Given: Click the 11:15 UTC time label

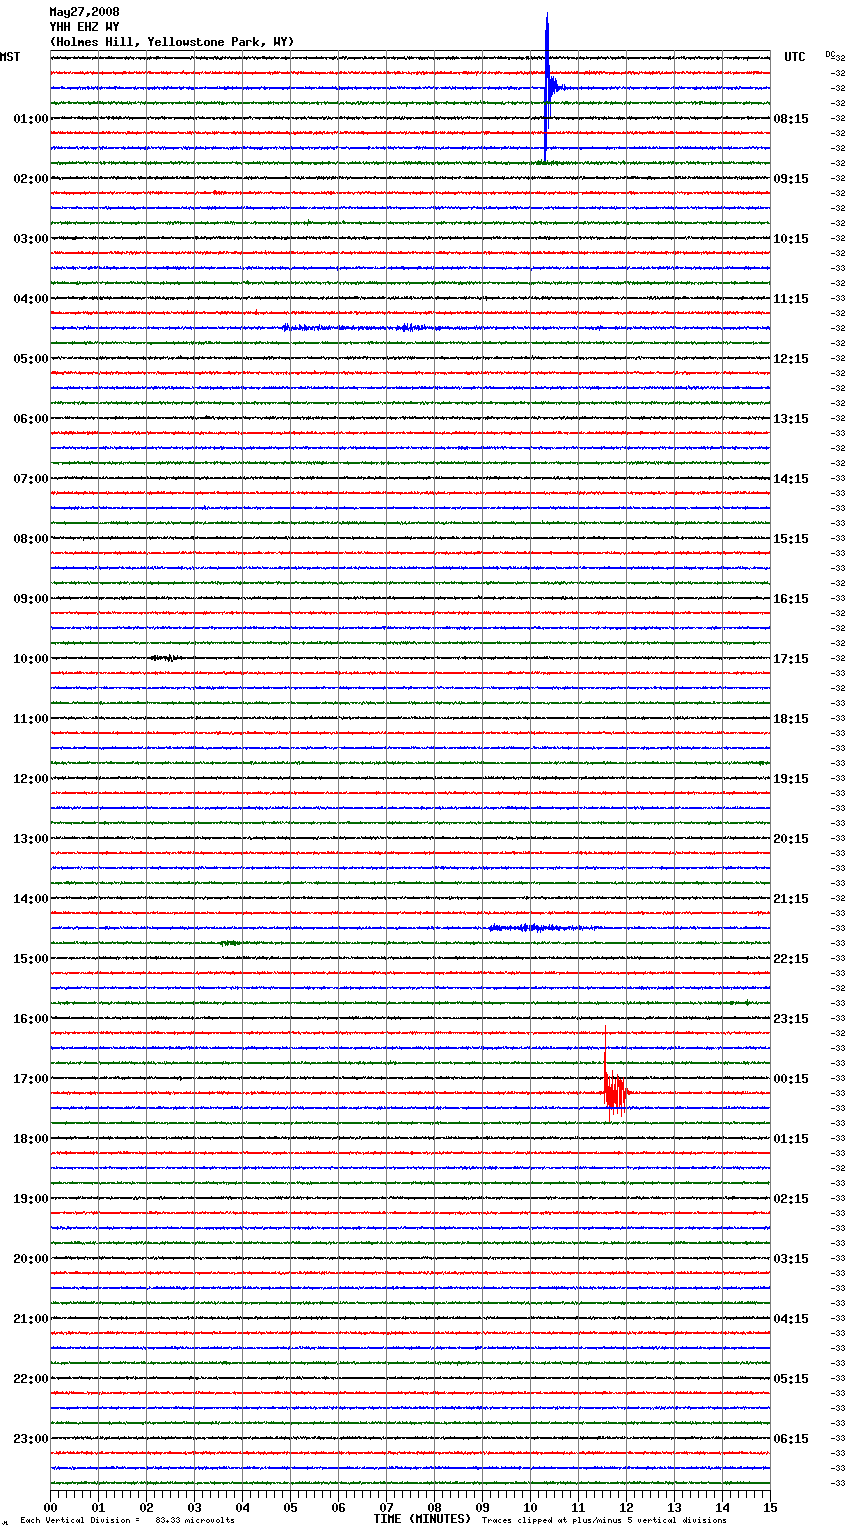Looking at the screenshot, I should [x=791, y=299].
